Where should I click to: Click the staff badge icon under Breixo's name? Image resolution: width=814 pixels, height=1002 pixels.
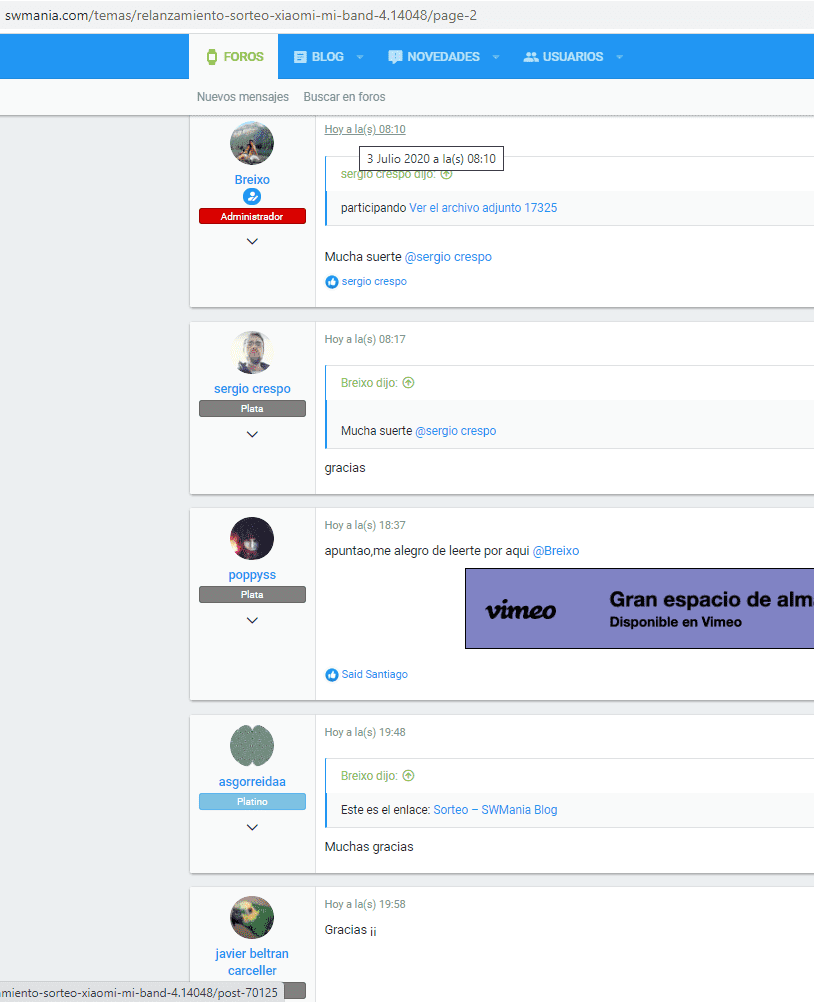tap(252, 197)
